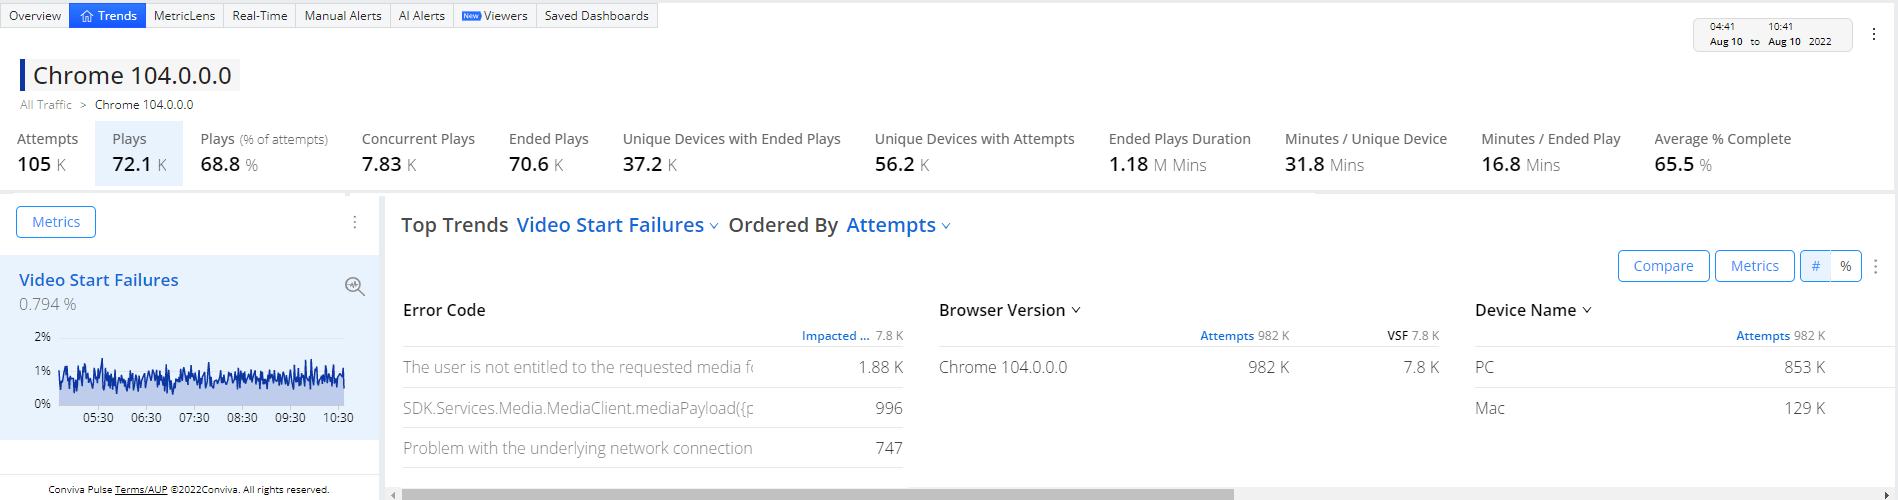Switch table values to % percentage mode

tap(1846, 266)
